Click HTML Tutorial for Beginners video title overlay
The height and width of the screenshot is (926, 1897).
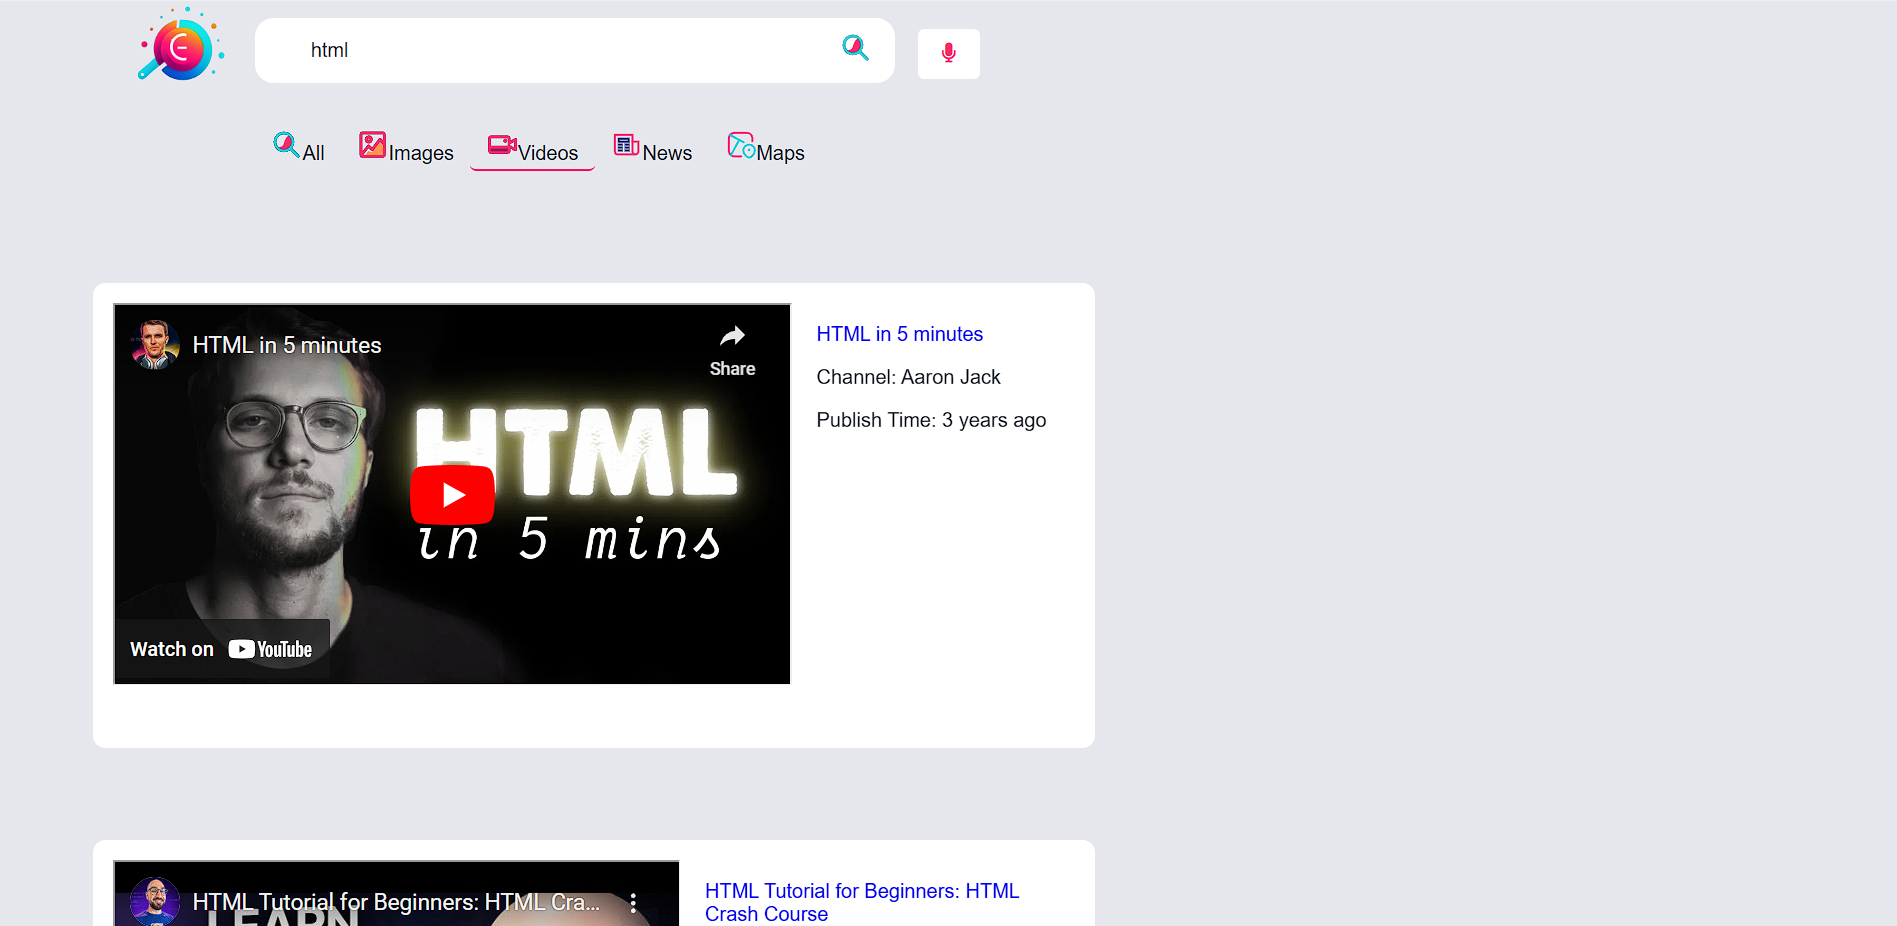(396, 902)
